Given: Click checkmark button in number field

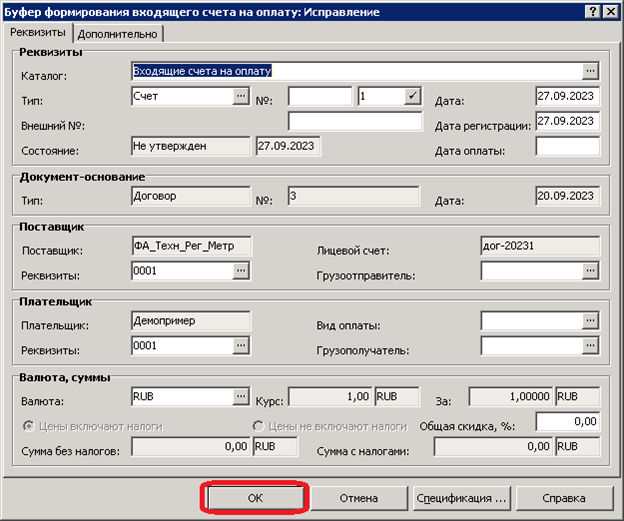Looking at the screenshot, I should (412, 96).
